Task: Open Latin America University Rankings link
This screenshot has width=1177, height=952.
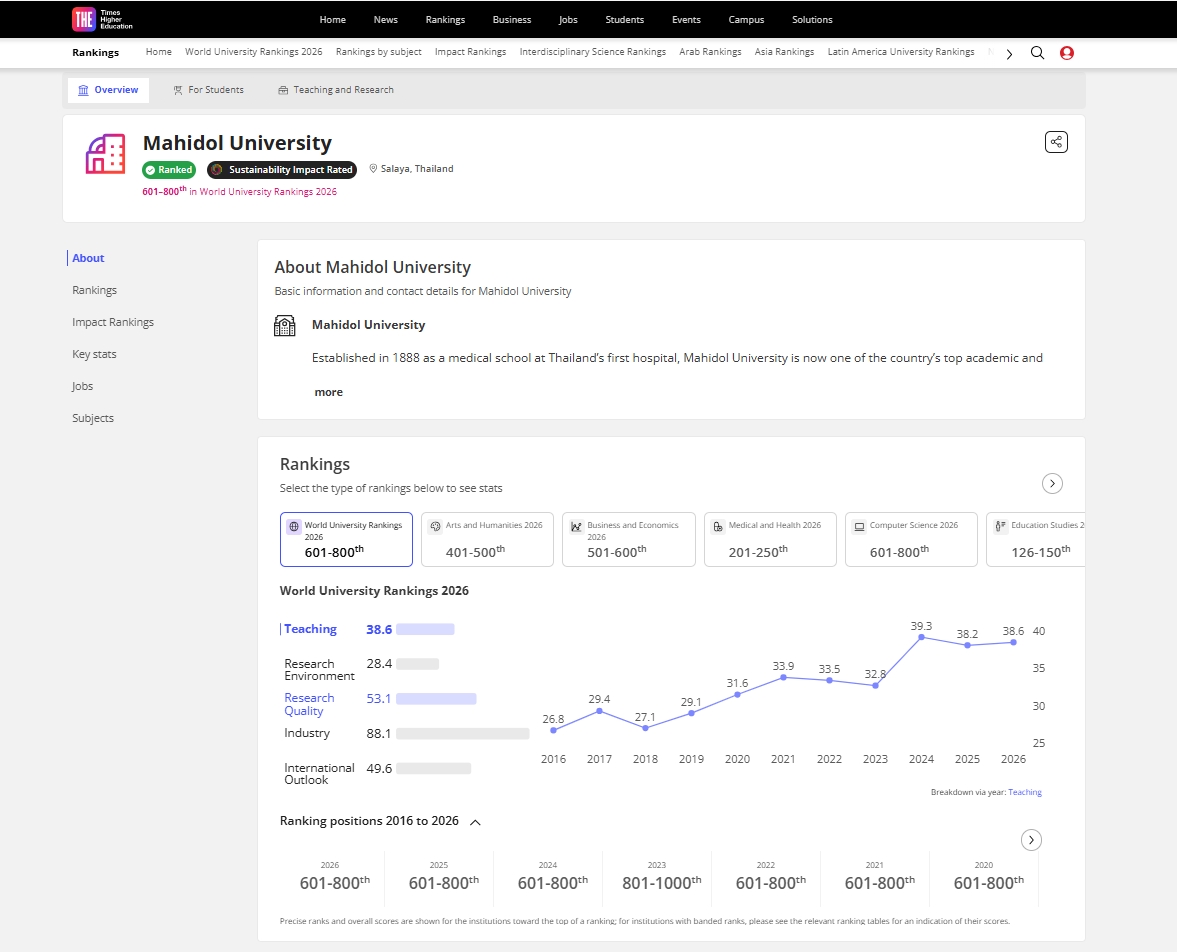Action: [901, 52]
